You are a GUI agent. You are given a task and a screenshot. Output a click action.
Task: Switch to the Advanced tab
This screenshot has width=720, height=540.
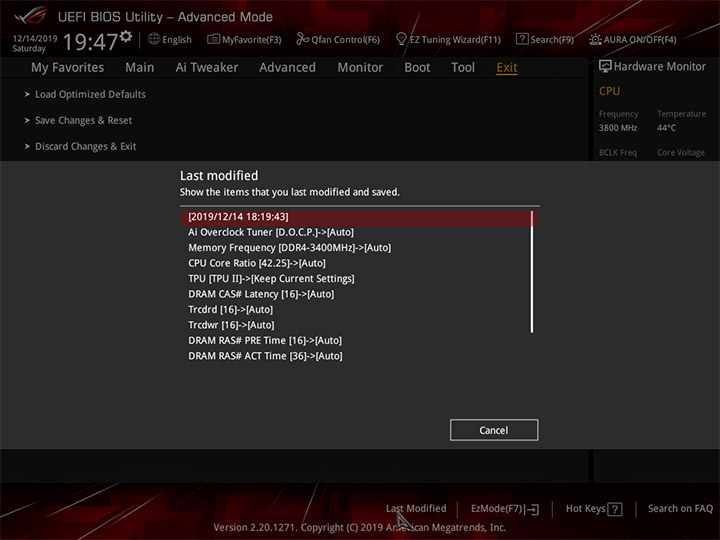(x=287, y=68)
